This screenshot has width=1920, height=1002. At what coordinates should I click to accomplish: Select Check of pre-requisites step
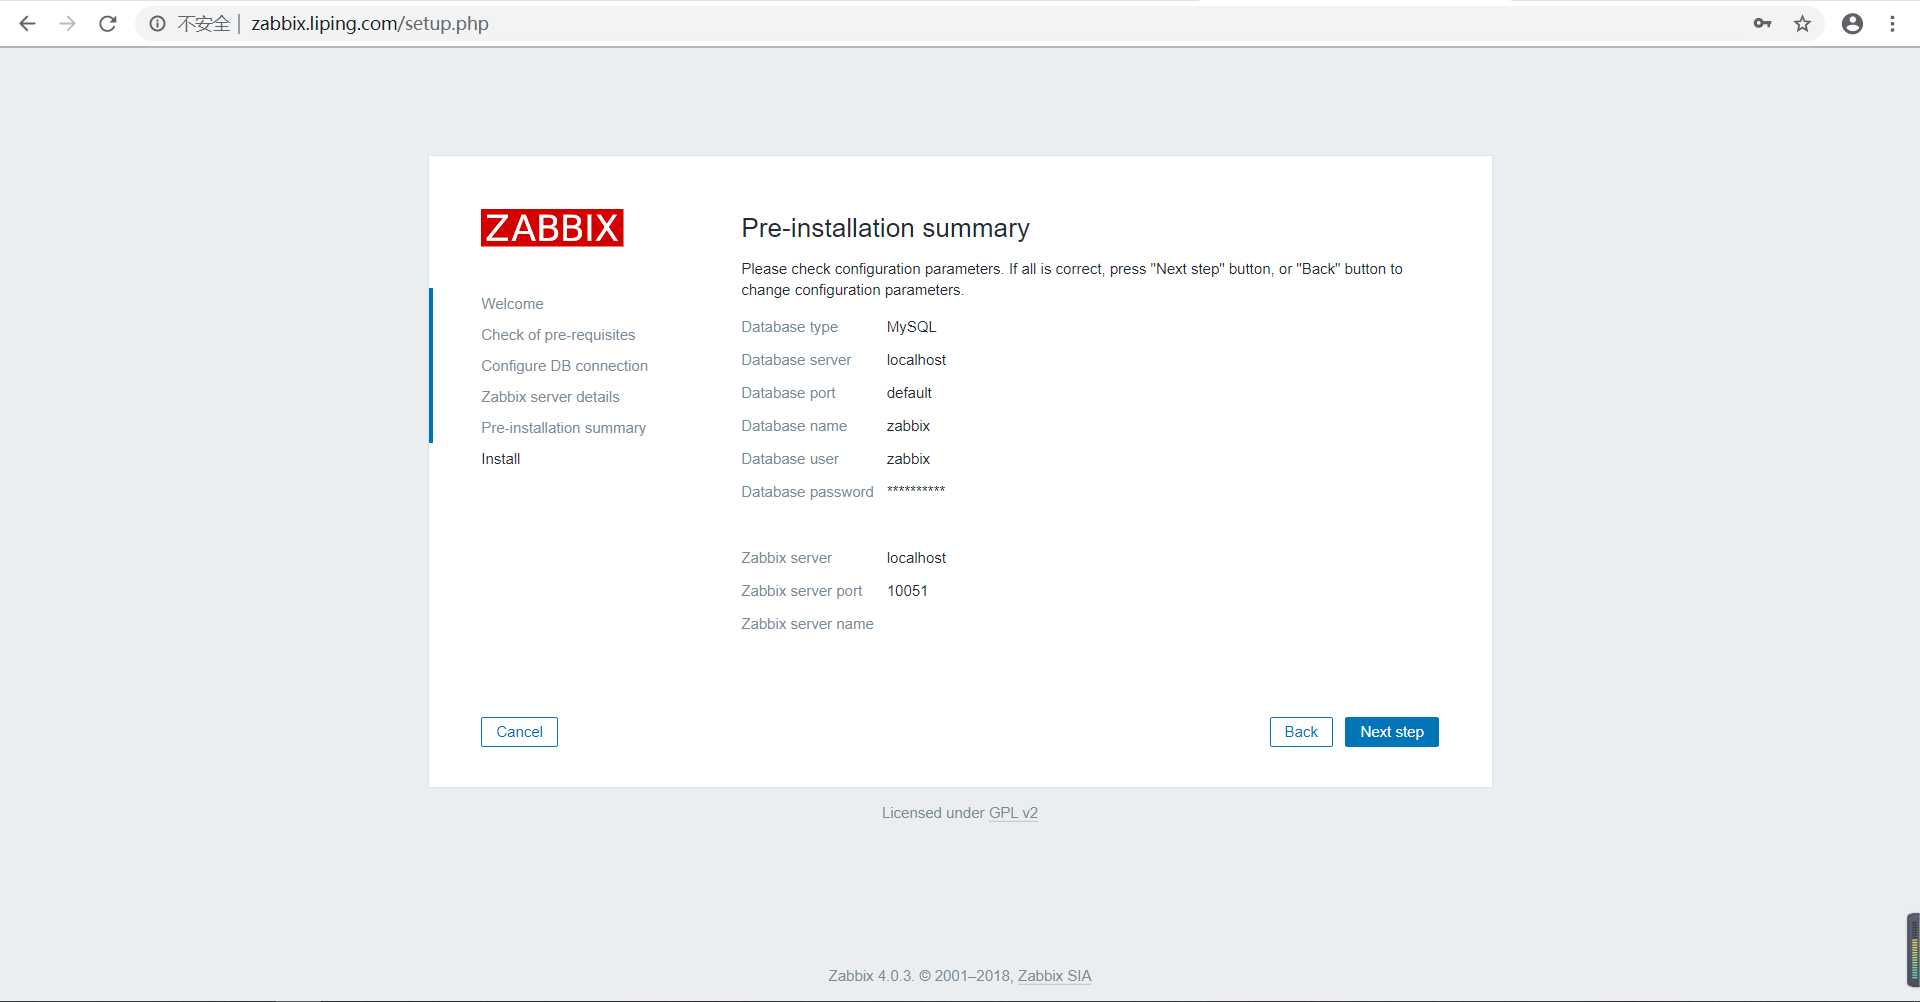[558, 335]
